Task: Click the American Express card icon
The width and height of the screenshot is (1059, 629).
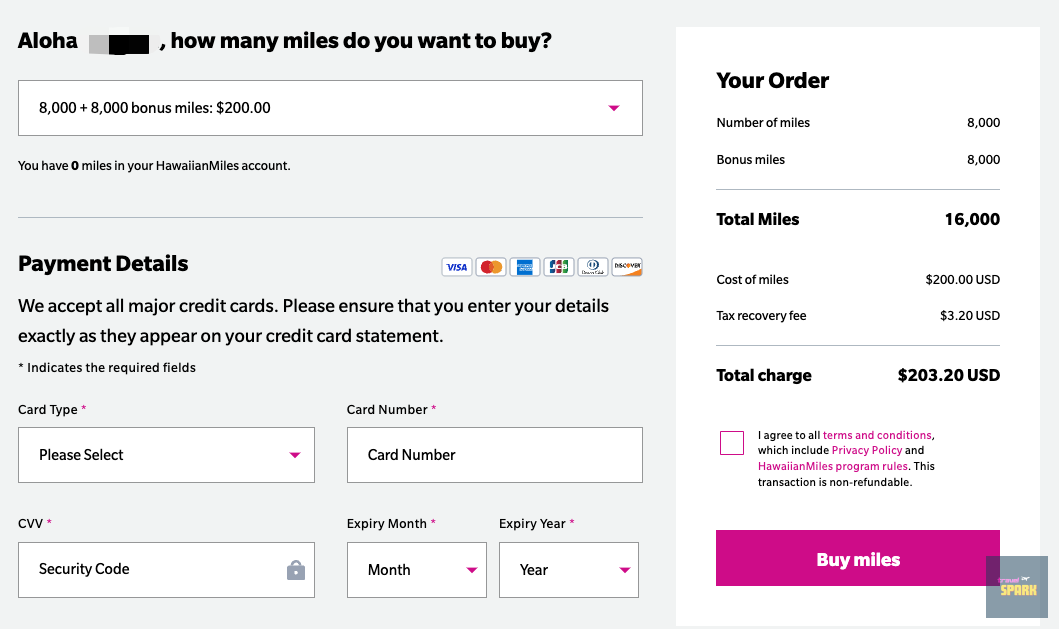Action: point(524,267)
